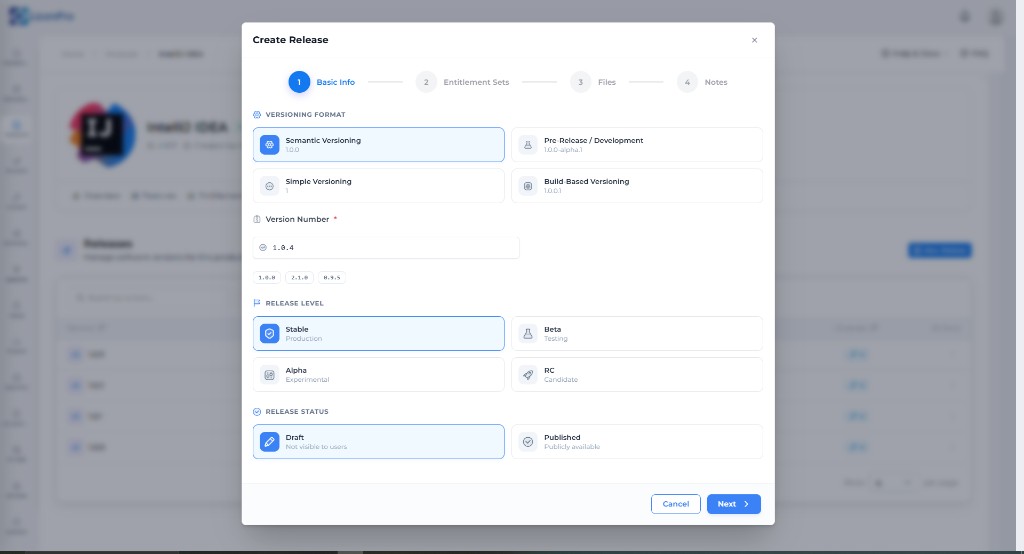Click the validation check icon in version field
The image size is (1024, 554).
263,248
